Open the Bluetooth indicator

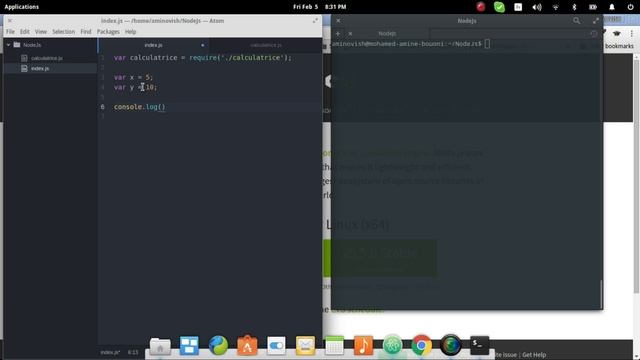coord(574,7)
